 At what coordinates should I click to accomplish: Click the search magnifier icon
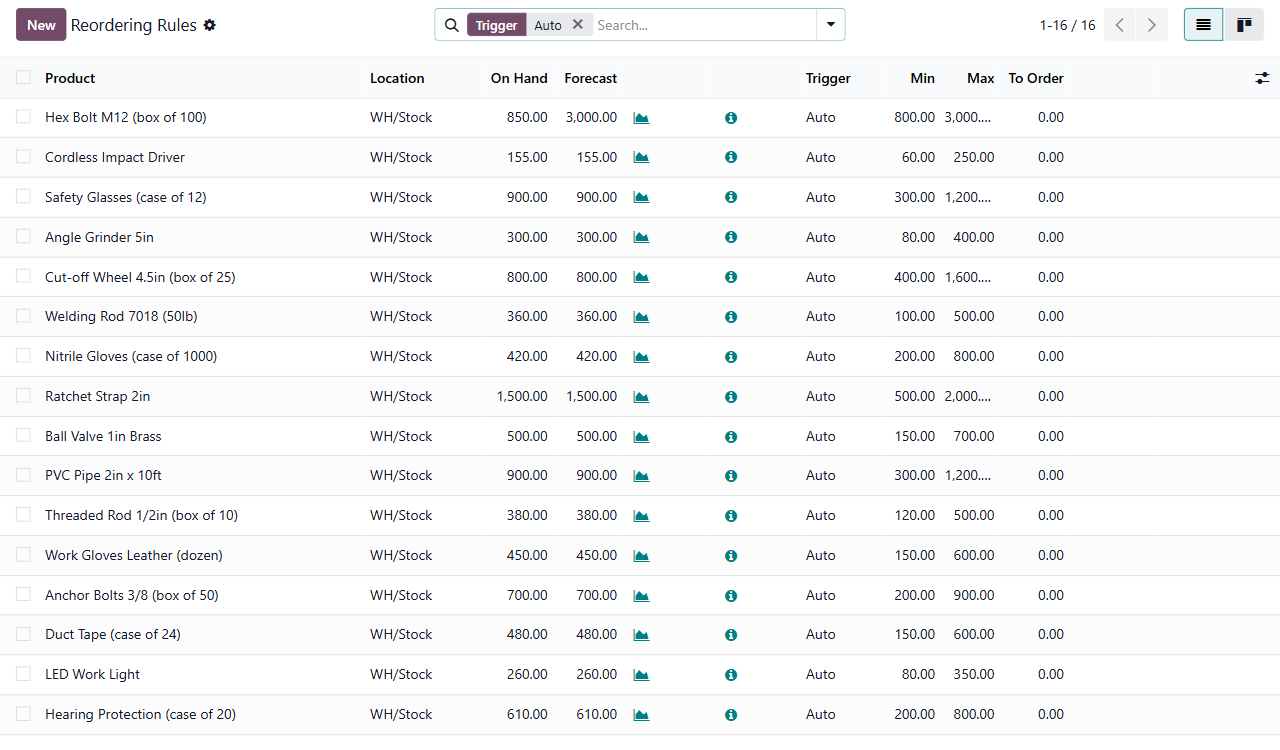[x=451, y=25]
